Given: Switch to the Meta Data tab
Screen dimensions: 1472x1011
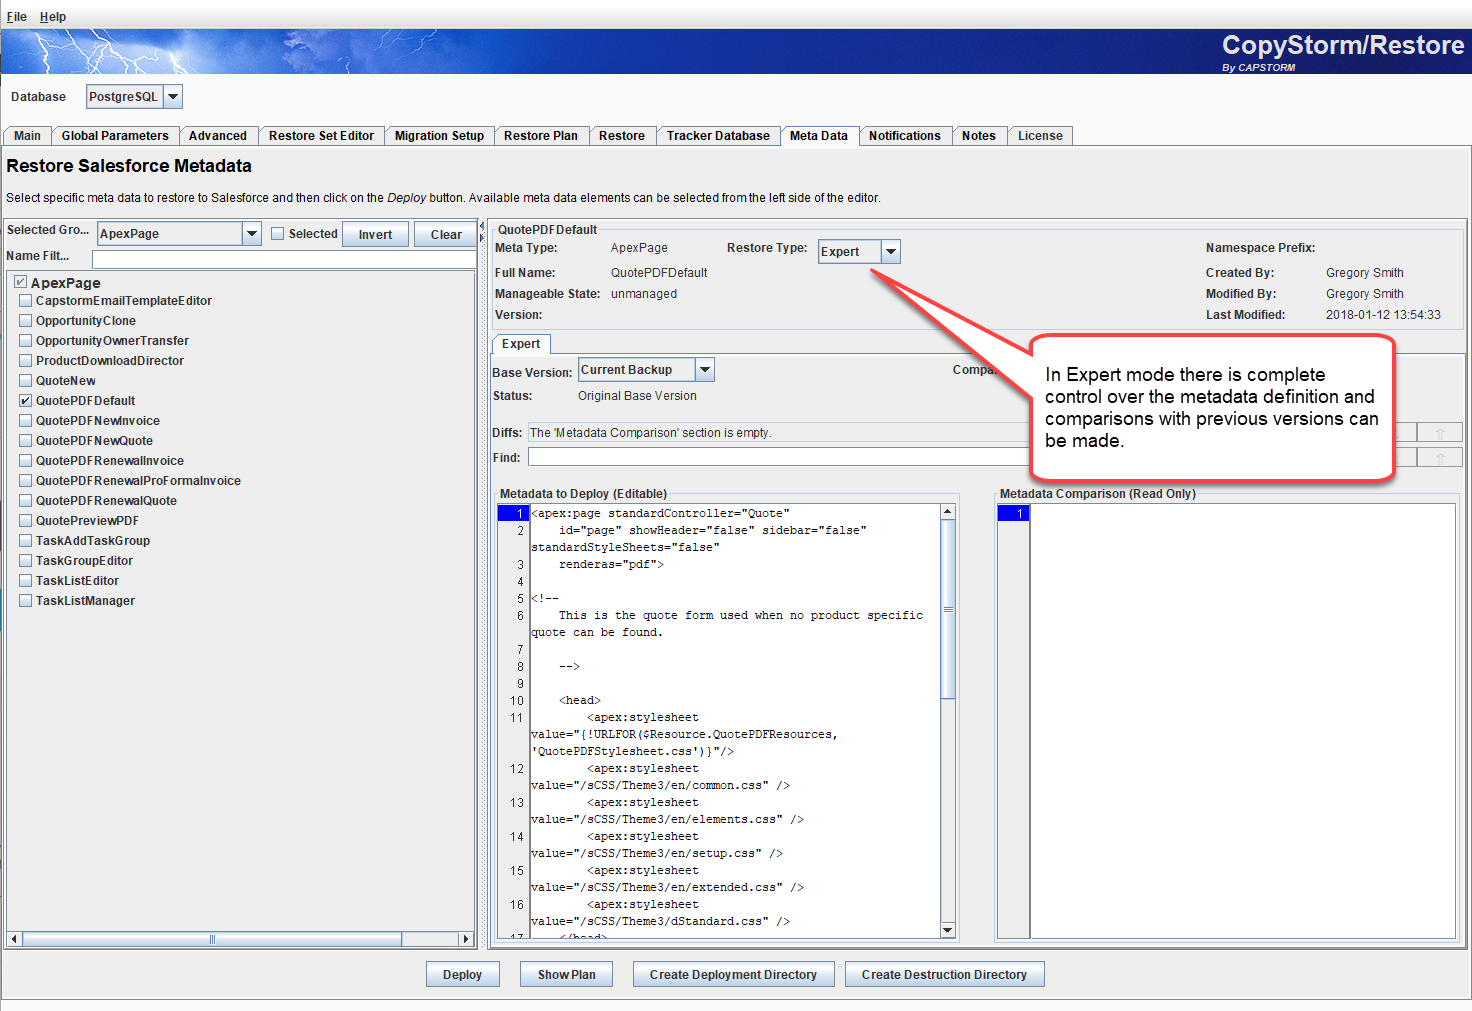Looking at the screenshot, I should coord(819,136).
